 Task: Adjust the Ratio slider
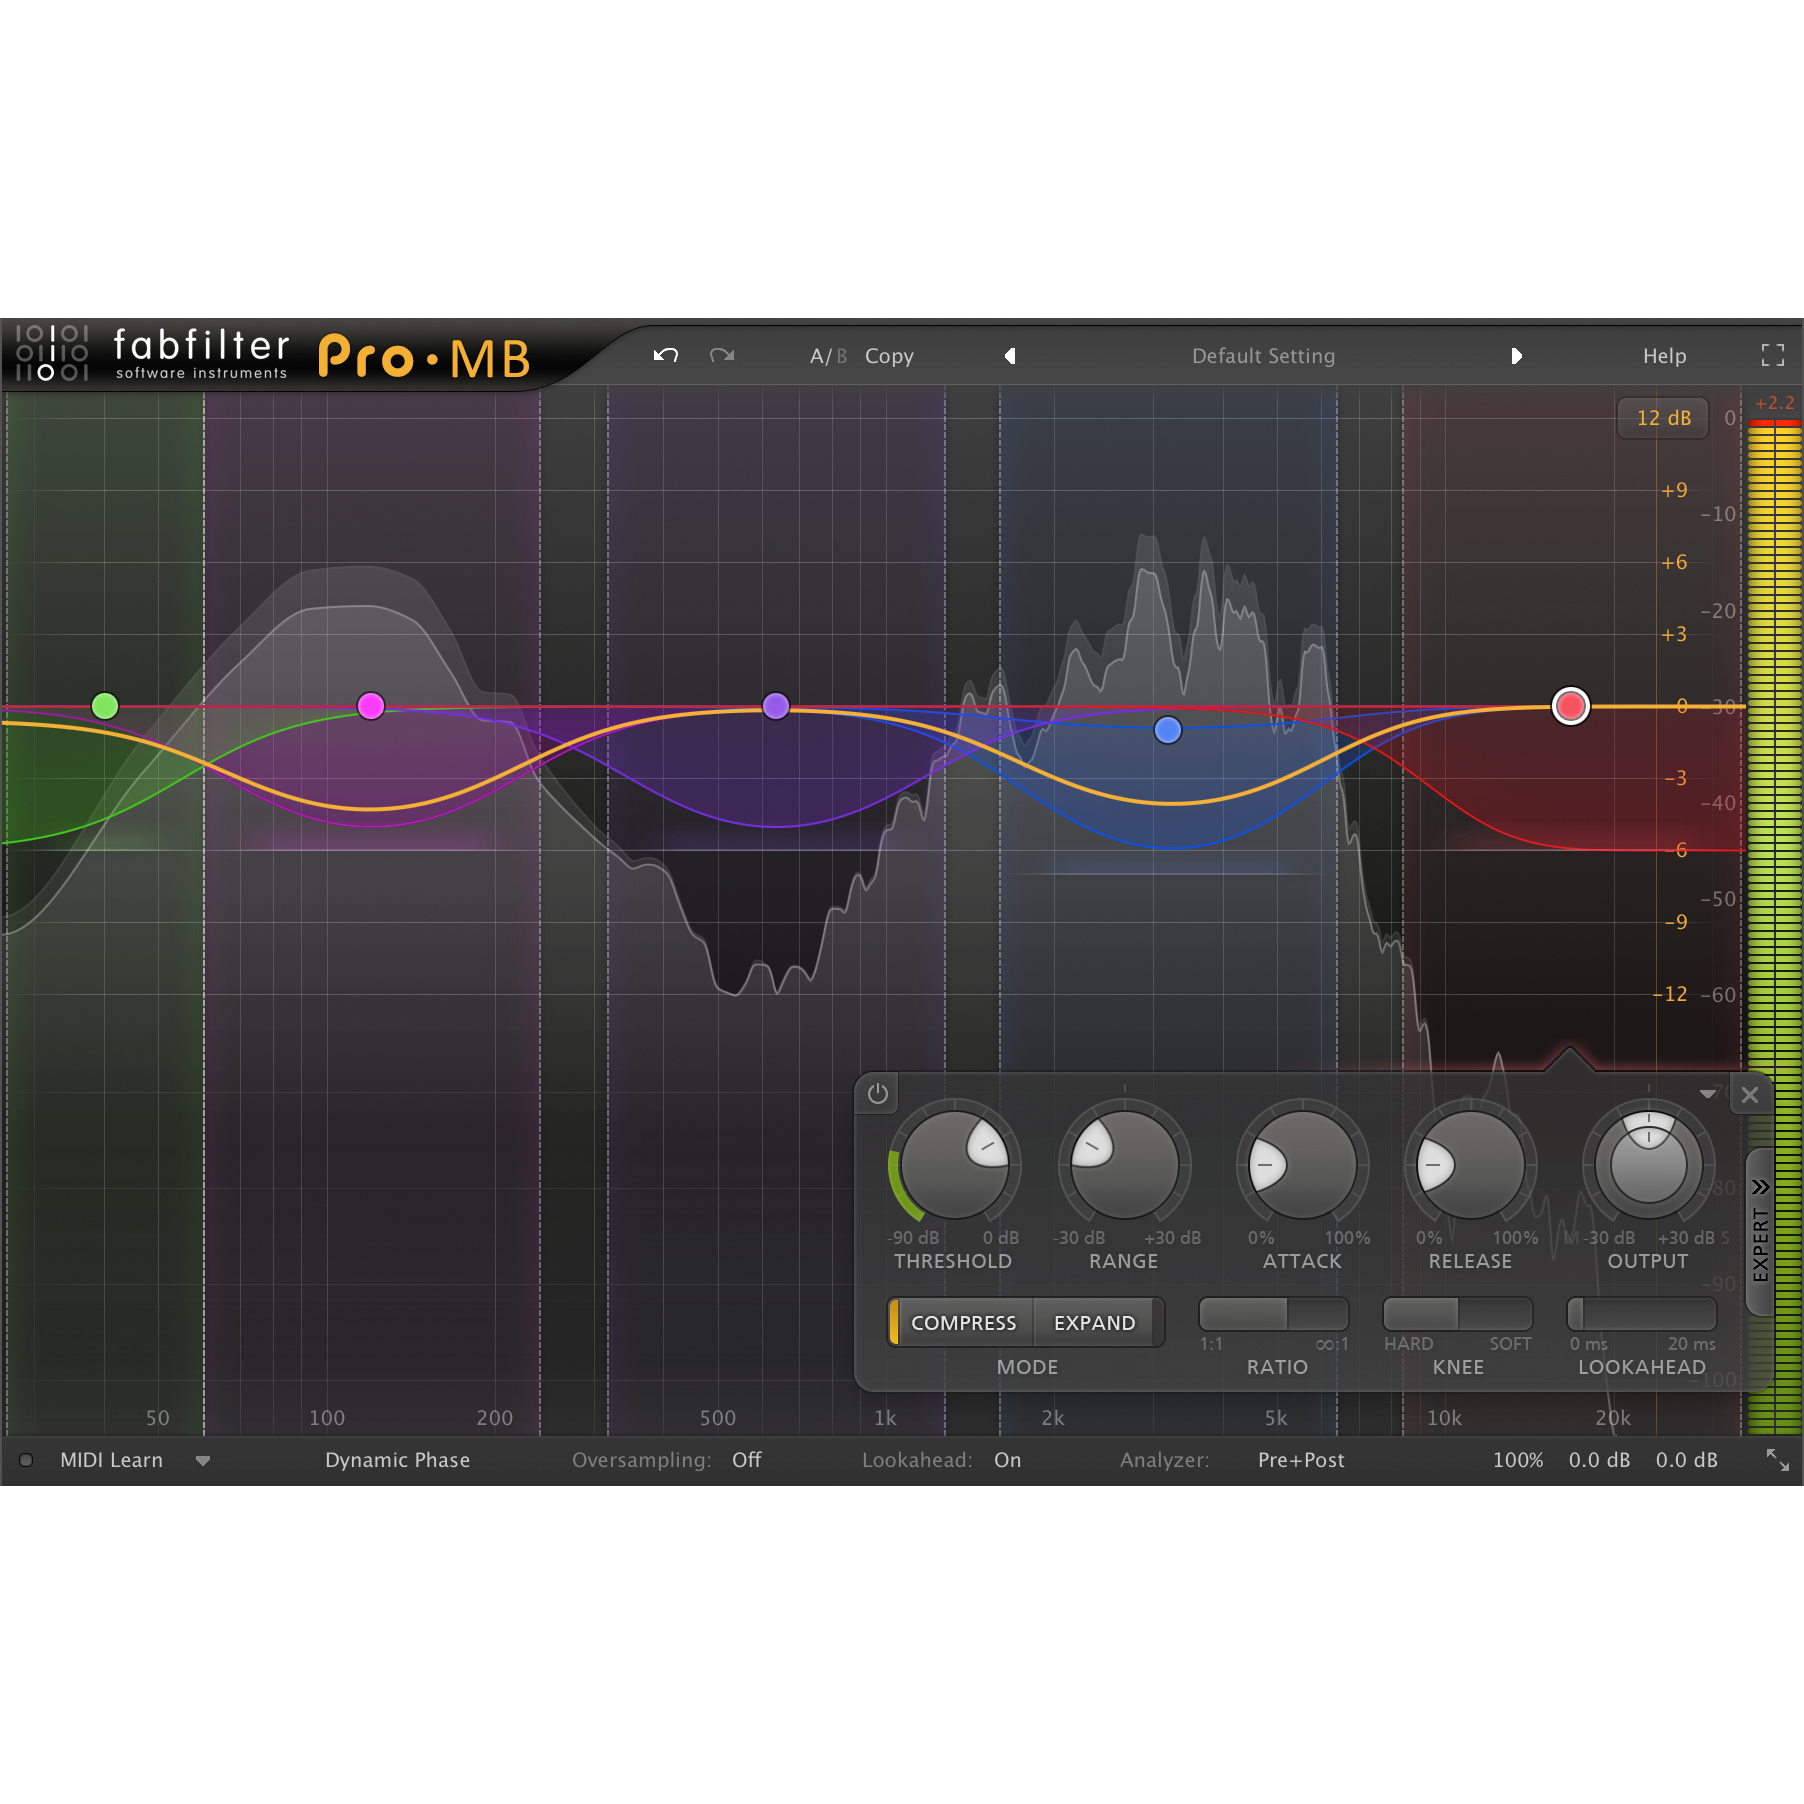(x=1274, y=1314)
